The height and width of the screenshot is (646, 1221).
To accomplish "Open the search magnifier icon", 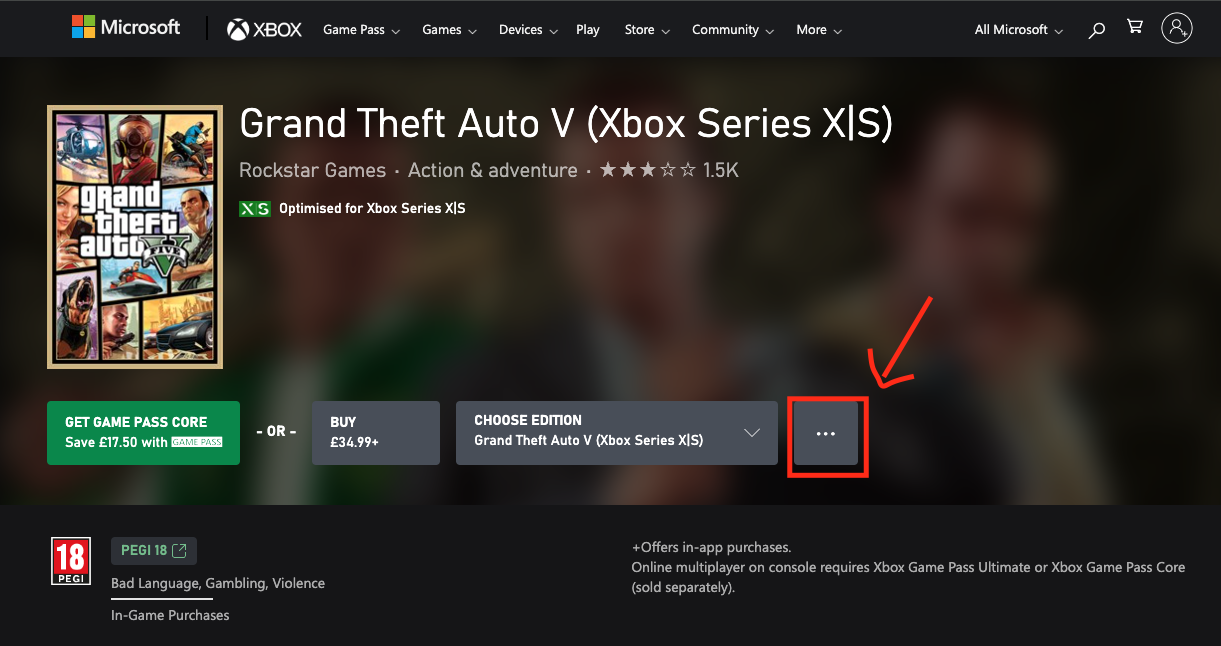I will coord(1097,30).
